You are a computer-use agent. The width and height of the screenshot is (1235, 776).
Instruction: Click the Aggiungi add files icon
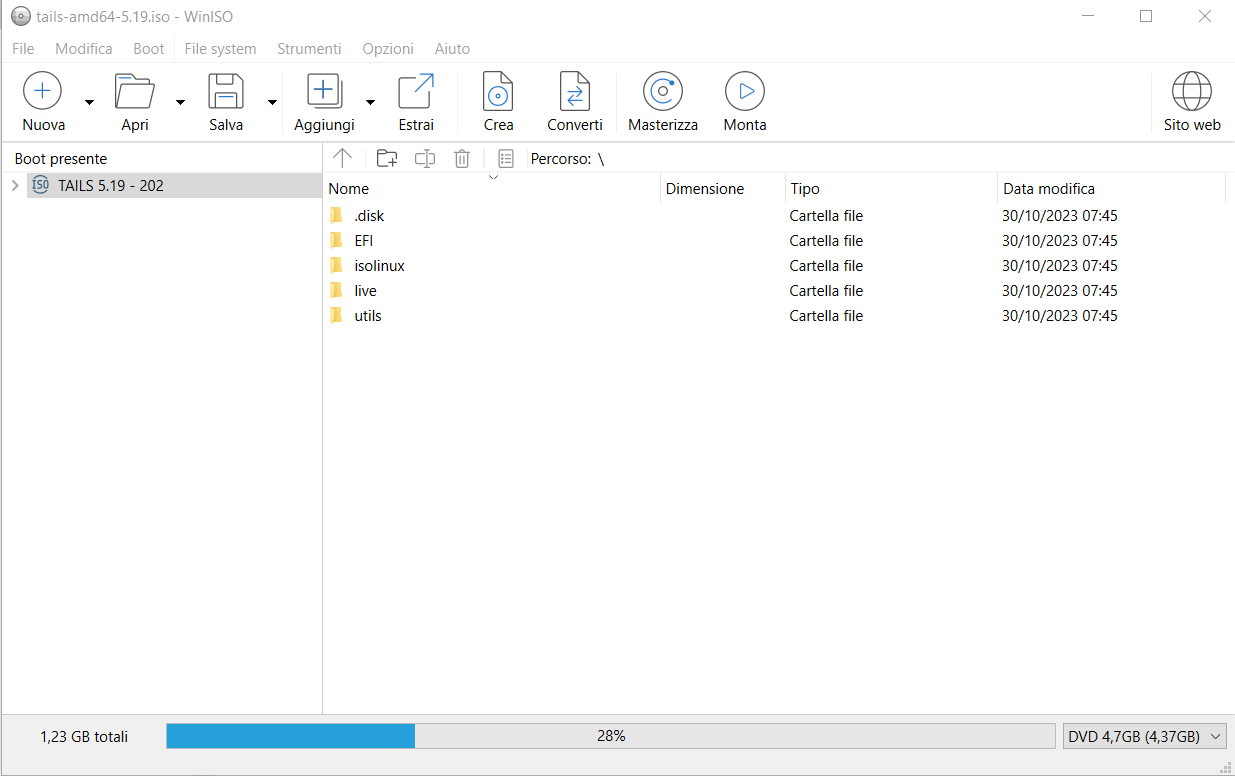tap(324, 91)
